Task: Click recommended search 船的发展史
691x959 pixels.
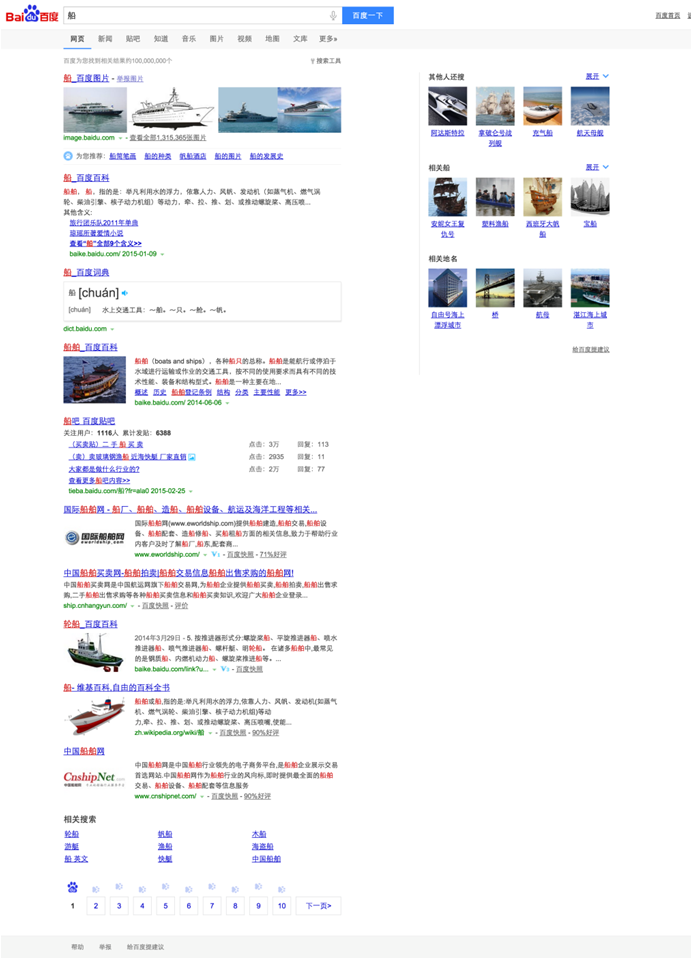Action: [267, 156]
